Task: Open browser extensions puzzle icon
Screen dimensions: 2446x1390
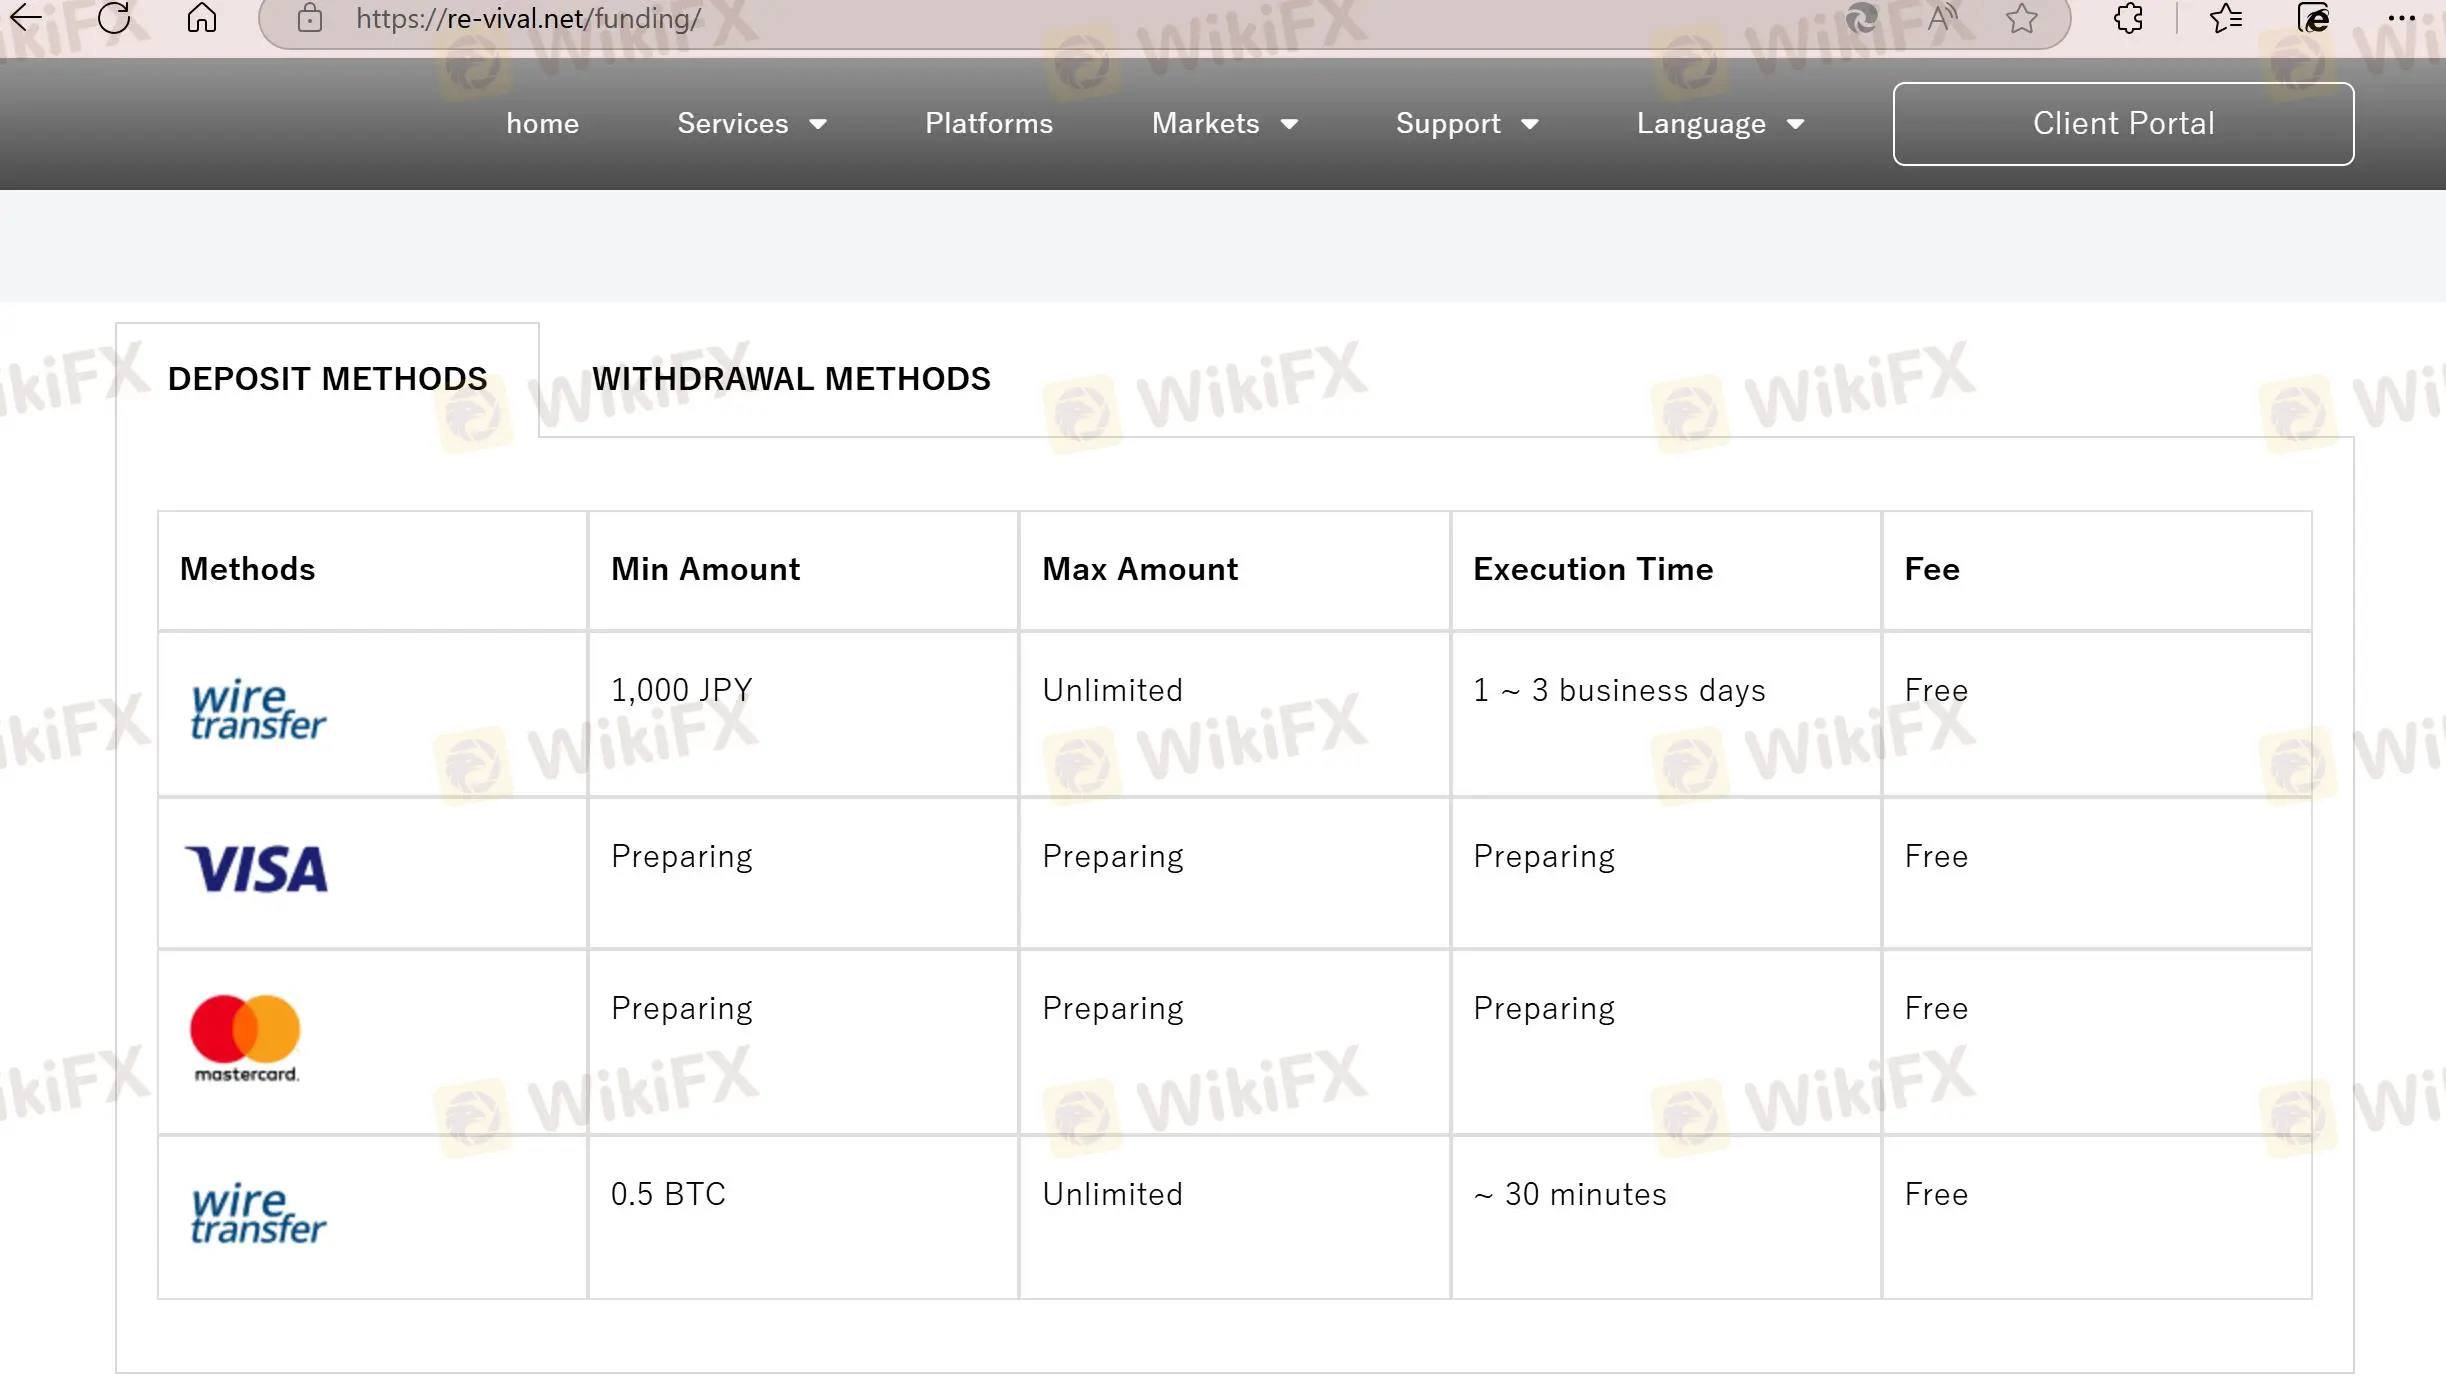Action: tap(2128, 18)
